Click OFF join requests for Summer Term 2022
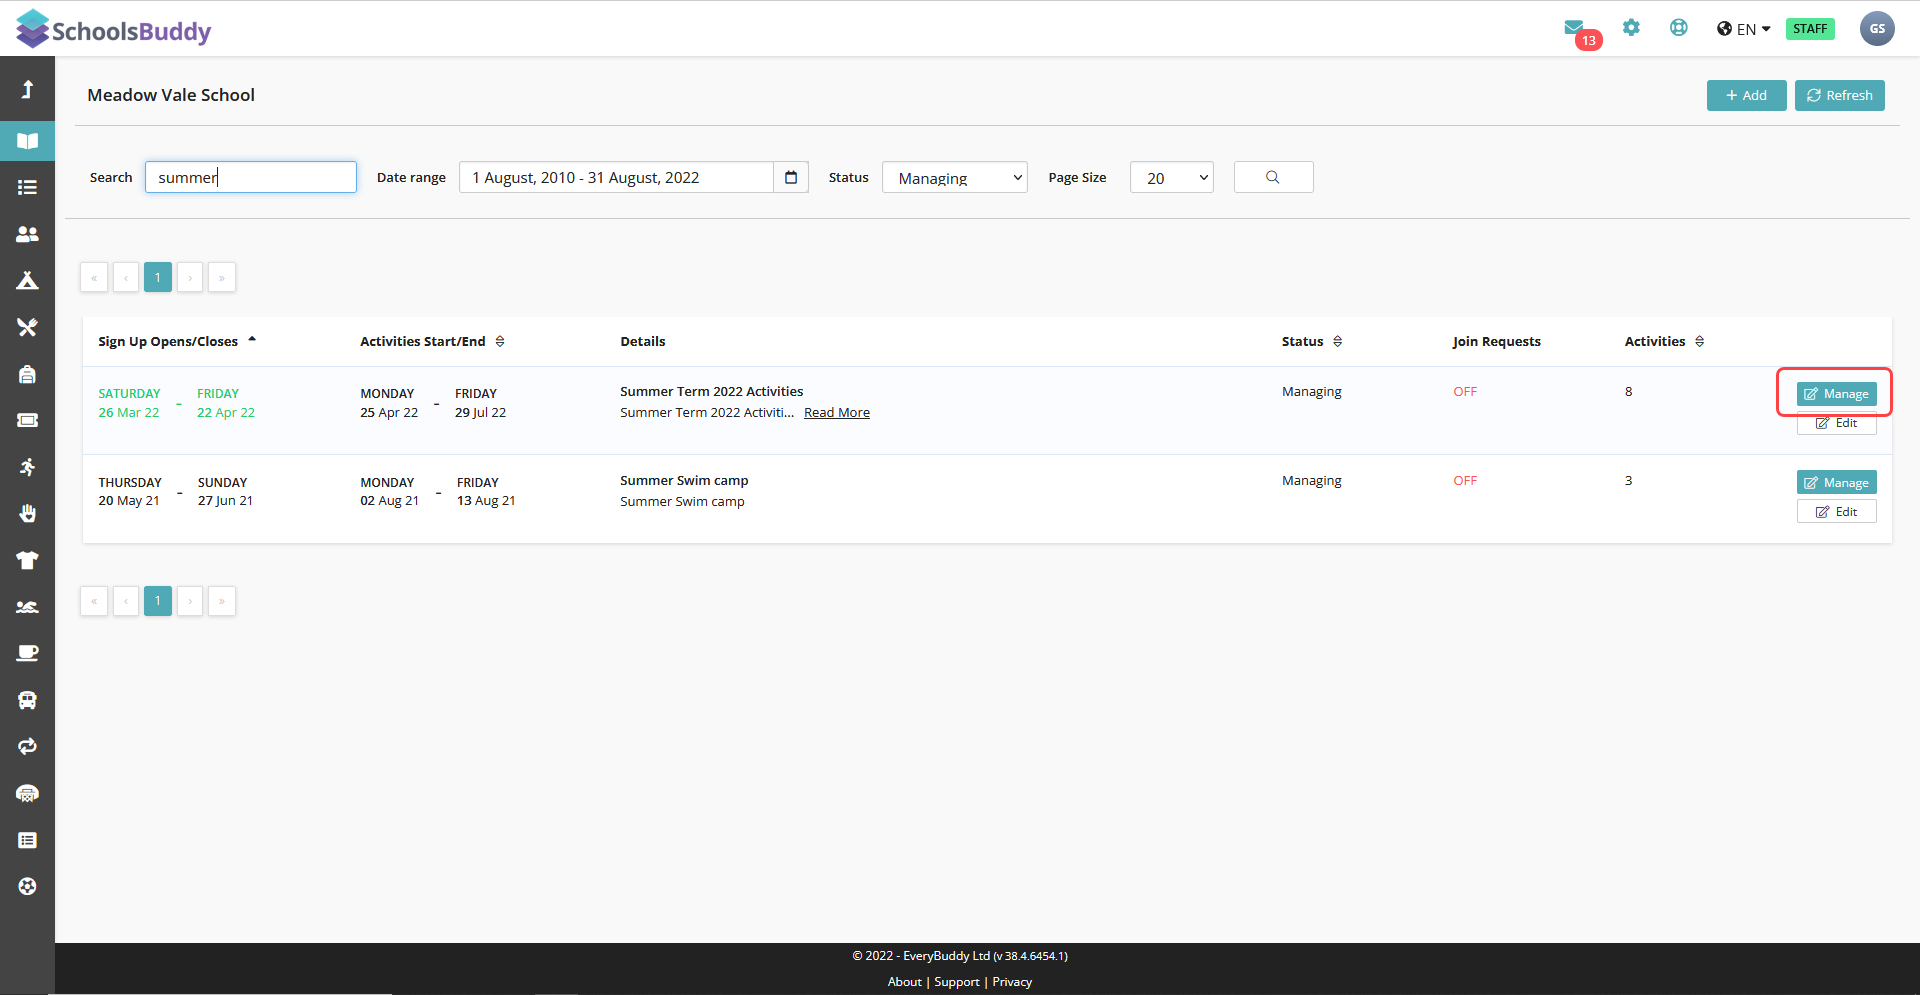The width and height of the screenshot is (1920, 995). pos(1465,391)
